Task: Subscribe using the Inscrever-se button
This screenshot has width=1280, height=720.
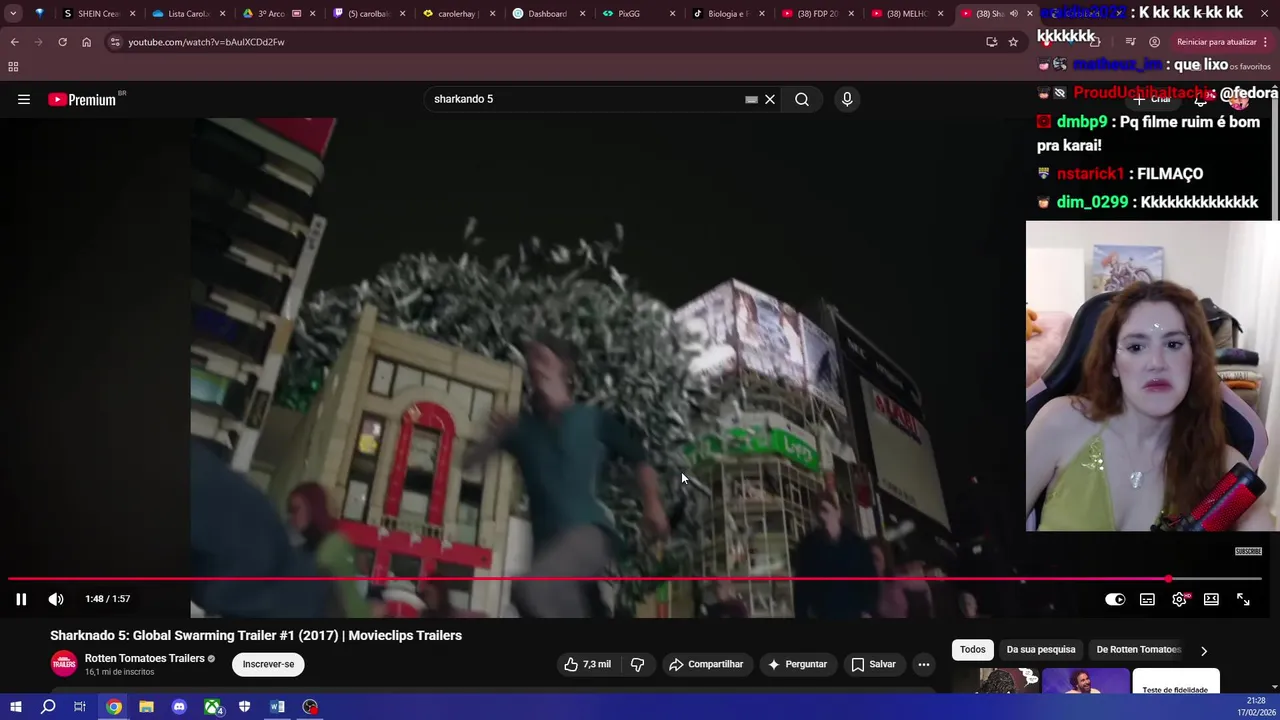Action: (x=268, y=664)
